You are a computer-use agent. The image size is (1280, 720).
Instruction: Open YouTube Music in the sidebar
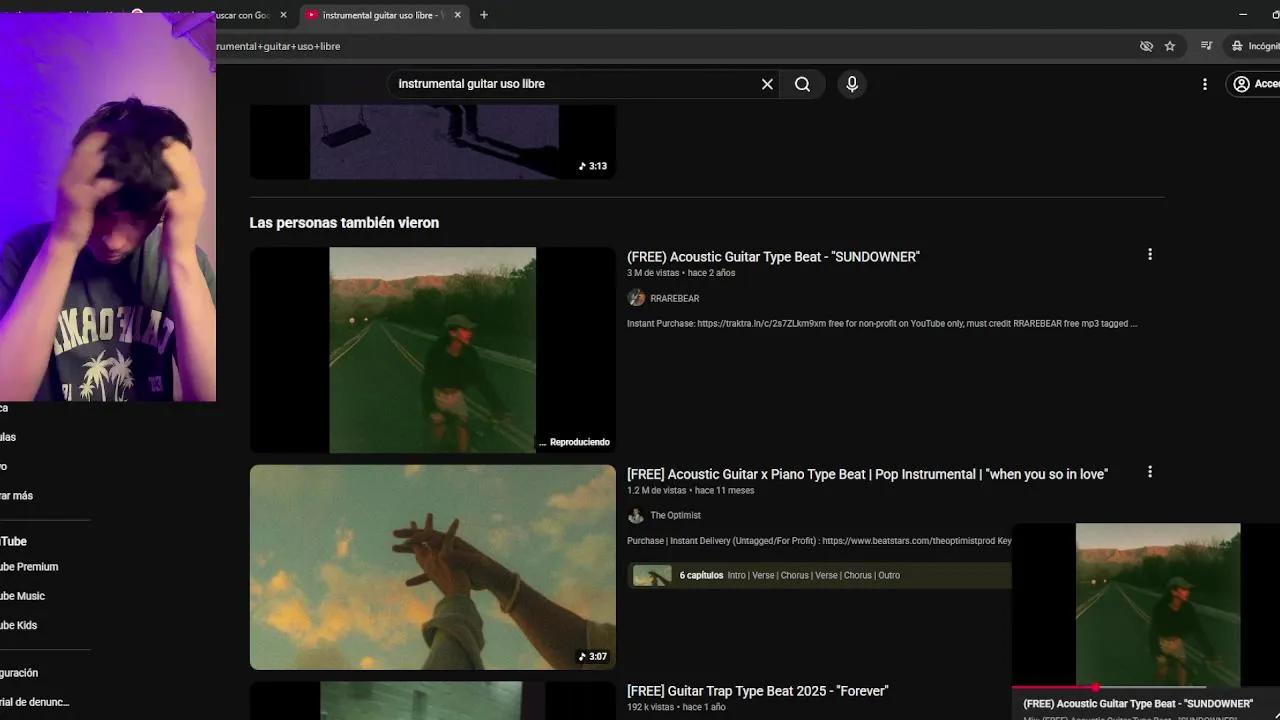coord(22,596)
